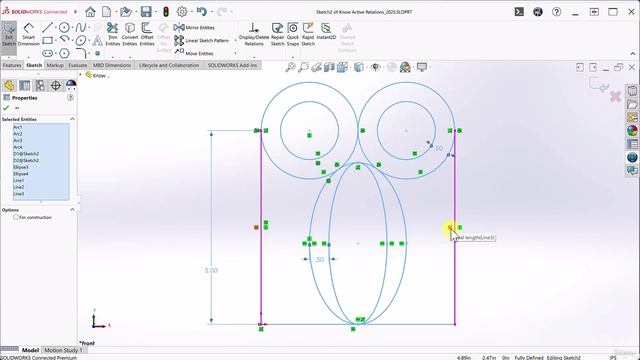The width and height of the screenshot is (640, 360).
Task: Select the Polygon sketch tool
Action: pos(64,53)
